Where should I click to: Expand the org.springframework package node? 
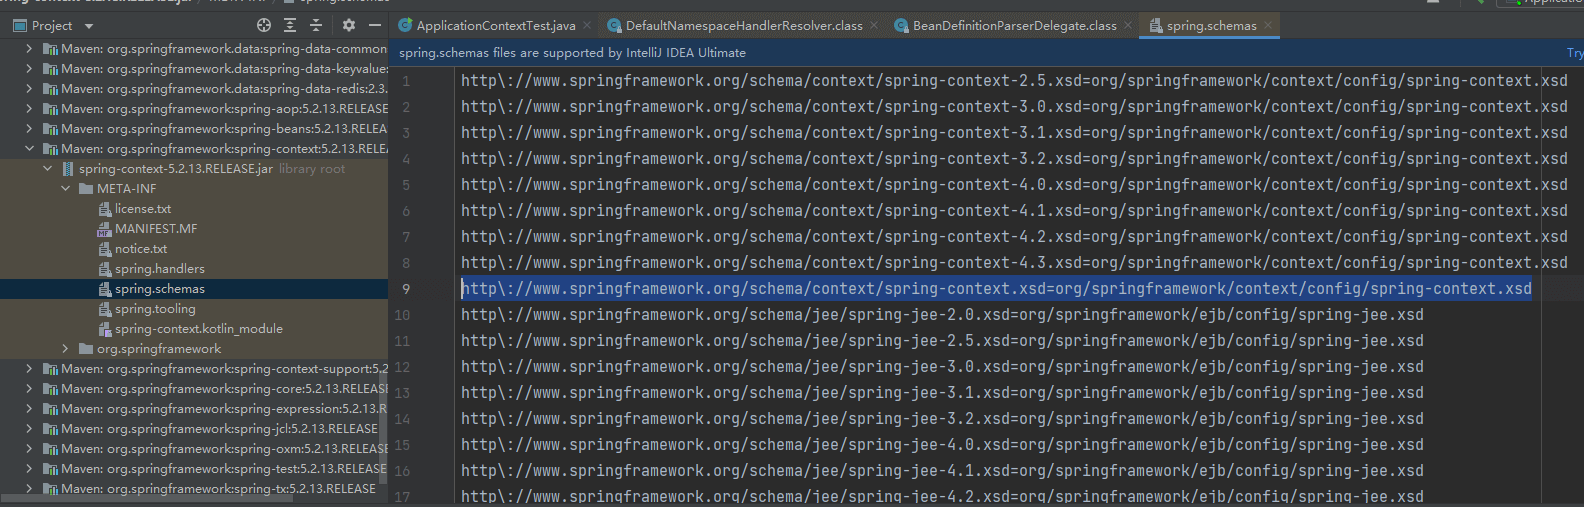[x=66, y=349]
